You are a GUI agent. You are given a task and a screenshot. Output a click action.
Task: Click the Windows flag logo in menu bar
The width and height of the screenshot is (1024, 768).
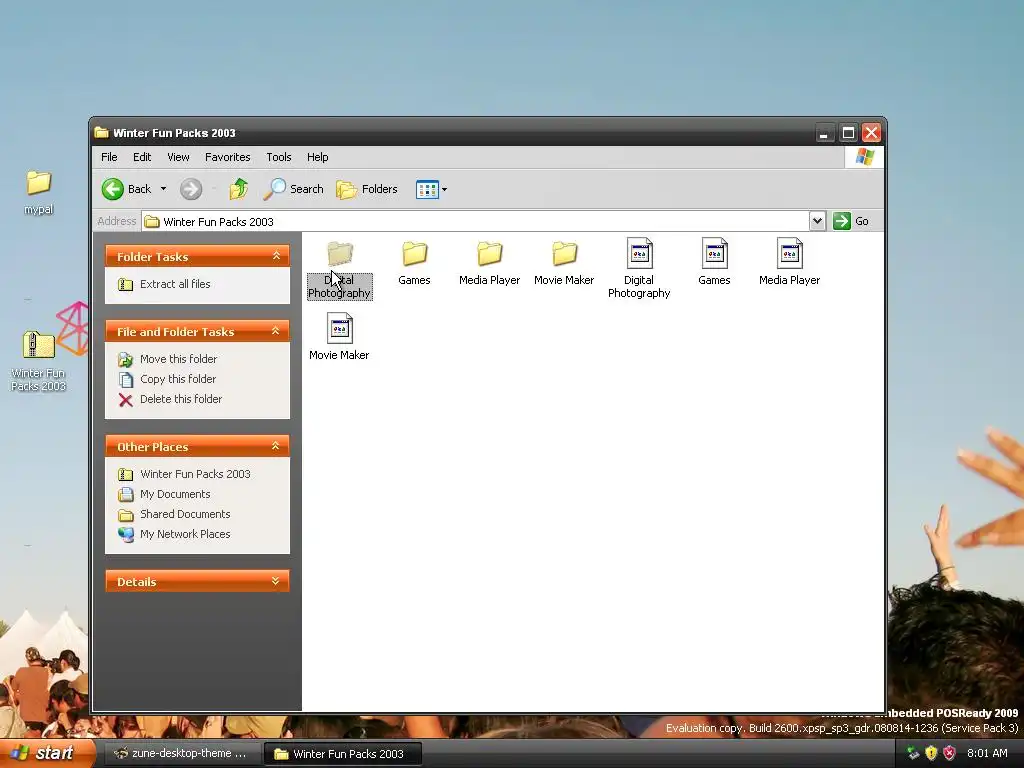pyautogui.click(x=865, y=157)
